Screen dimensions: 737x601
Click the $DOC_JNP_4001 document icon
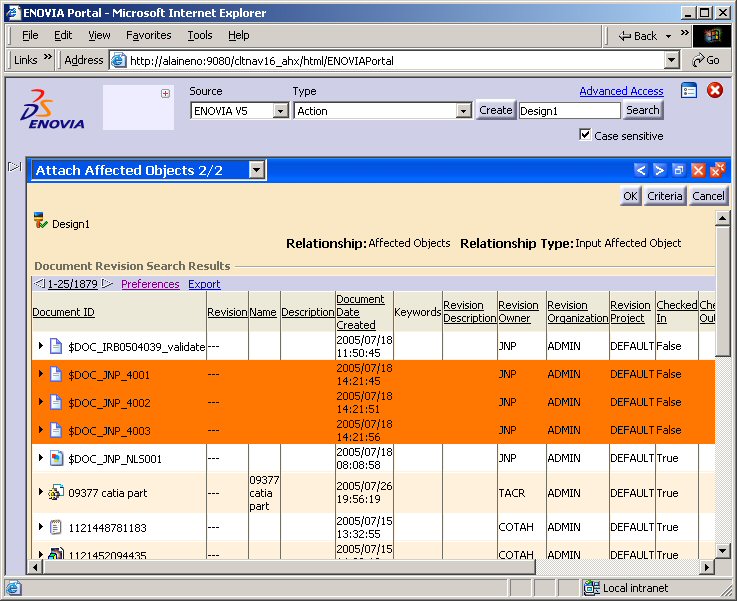click(x=56, y=375)
